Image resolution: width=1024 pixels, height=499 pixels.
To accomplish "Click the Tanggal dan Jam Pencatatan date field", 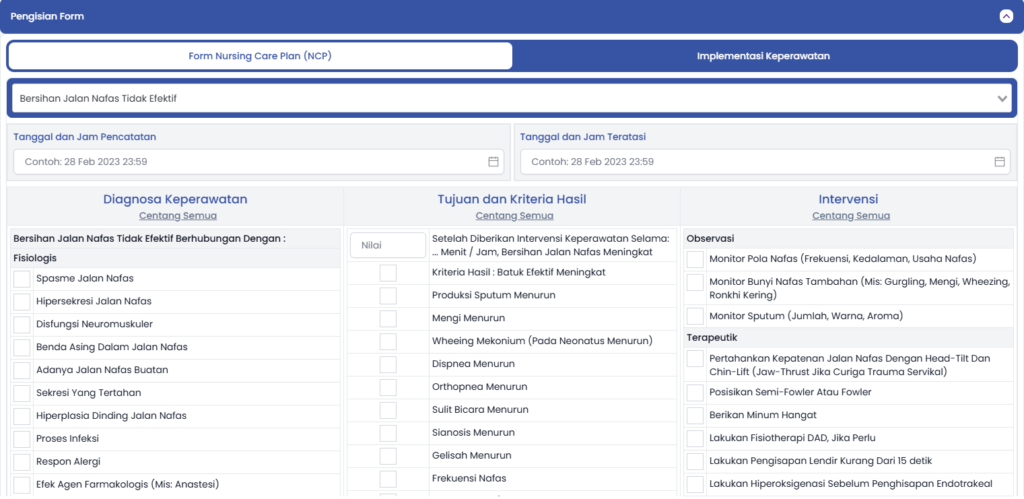I will (x=250, y=162).
